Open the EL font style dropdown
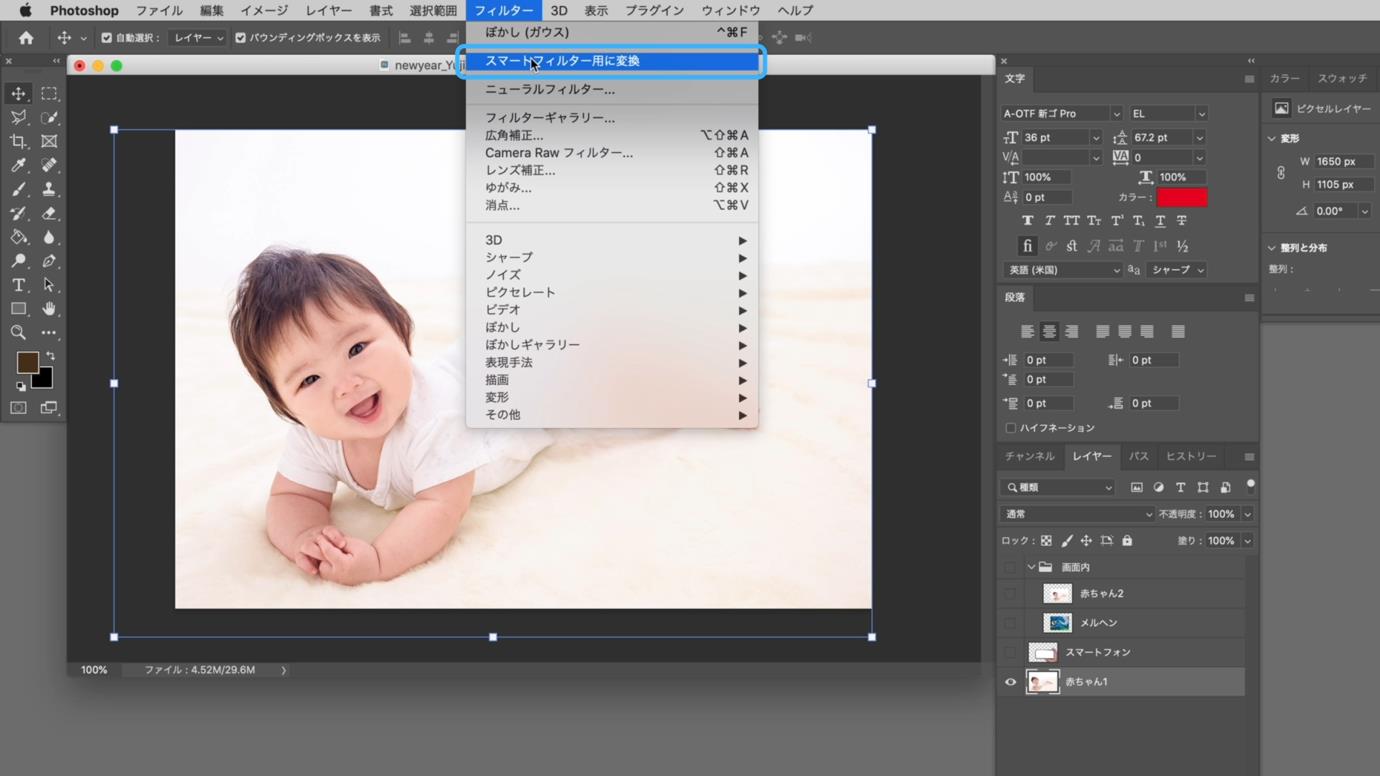 [1168, 114]
